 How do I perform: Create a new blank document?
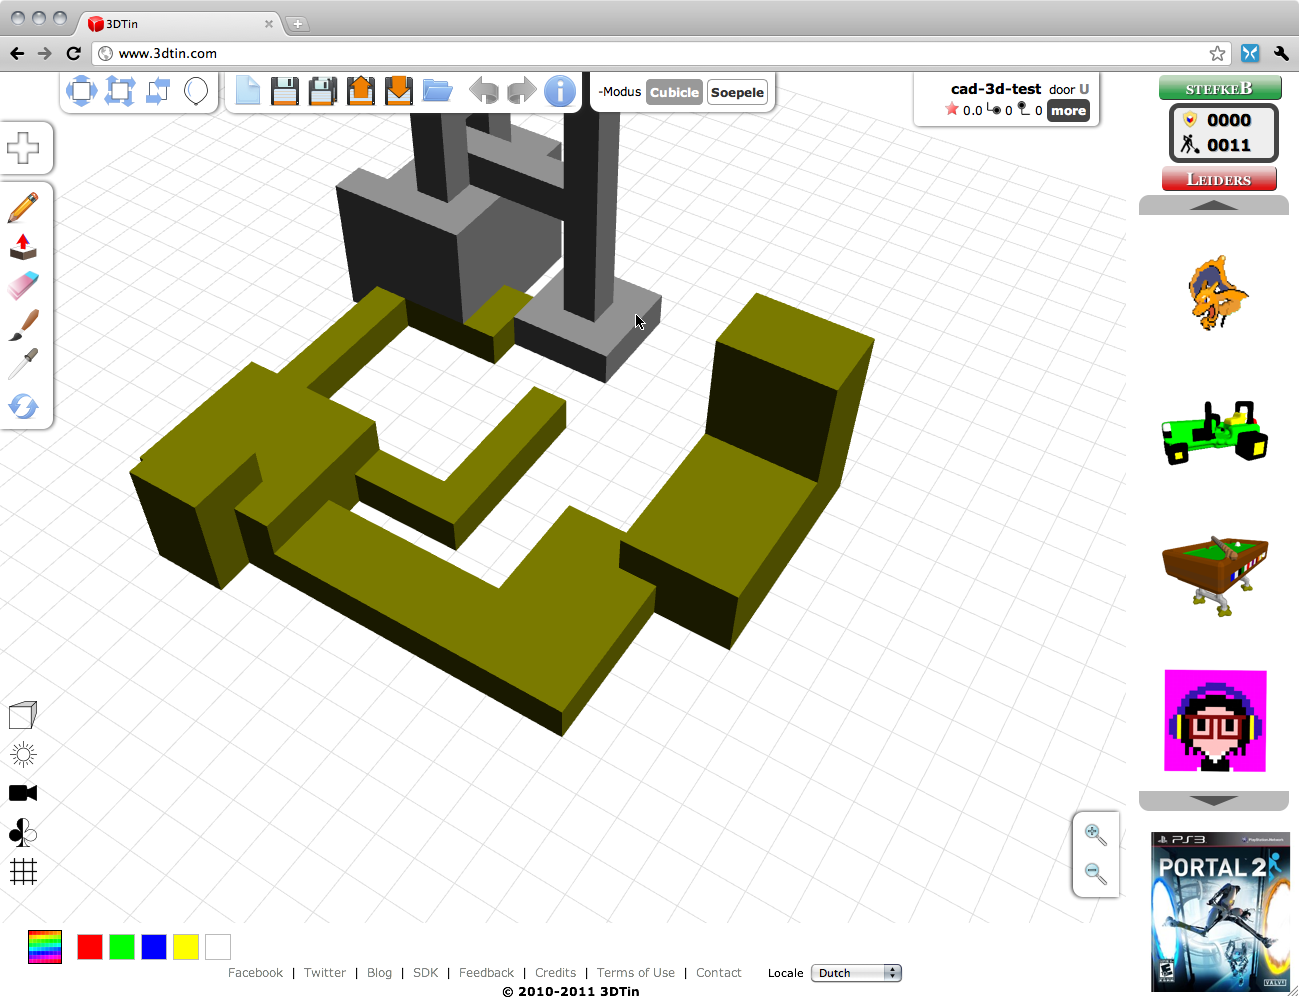tap(247, 91)
